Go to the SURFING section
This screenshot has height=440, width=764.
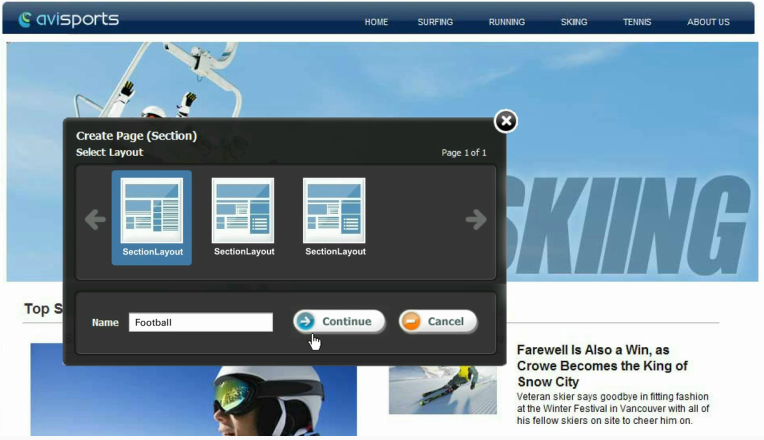[435, 22]
